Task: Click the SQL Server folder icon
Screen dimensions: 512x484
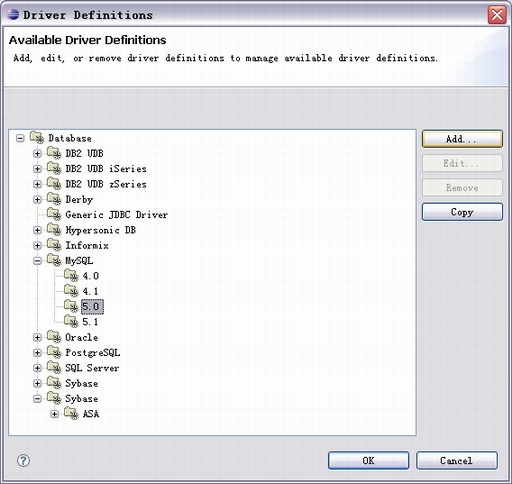Action: [x=54, y=367]
